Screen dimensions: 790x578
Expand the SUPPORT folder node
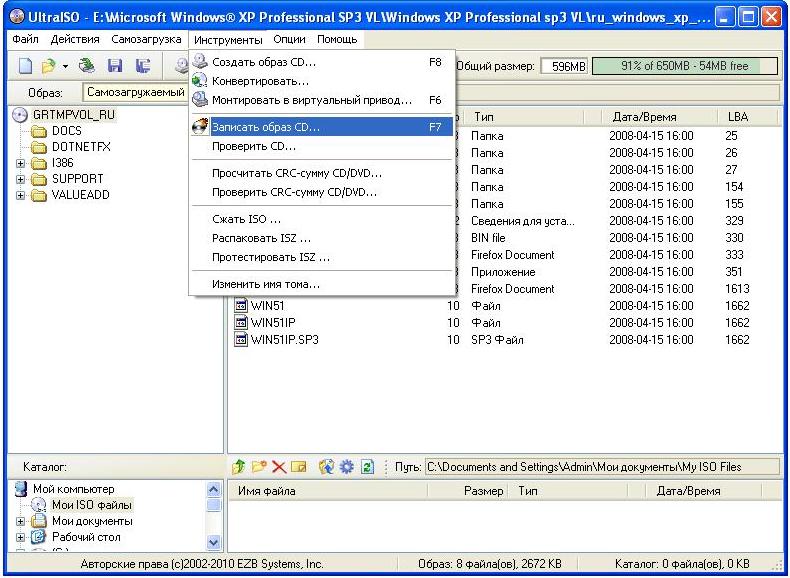pos(20,179)
